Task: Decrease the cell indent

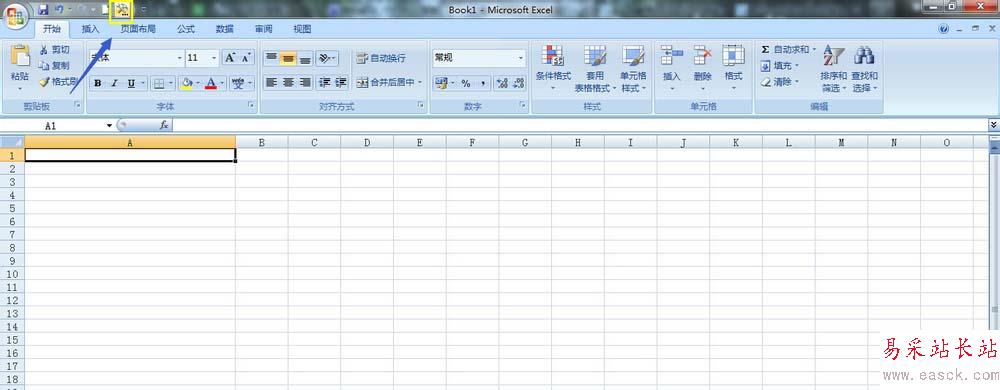Action: 325,82
